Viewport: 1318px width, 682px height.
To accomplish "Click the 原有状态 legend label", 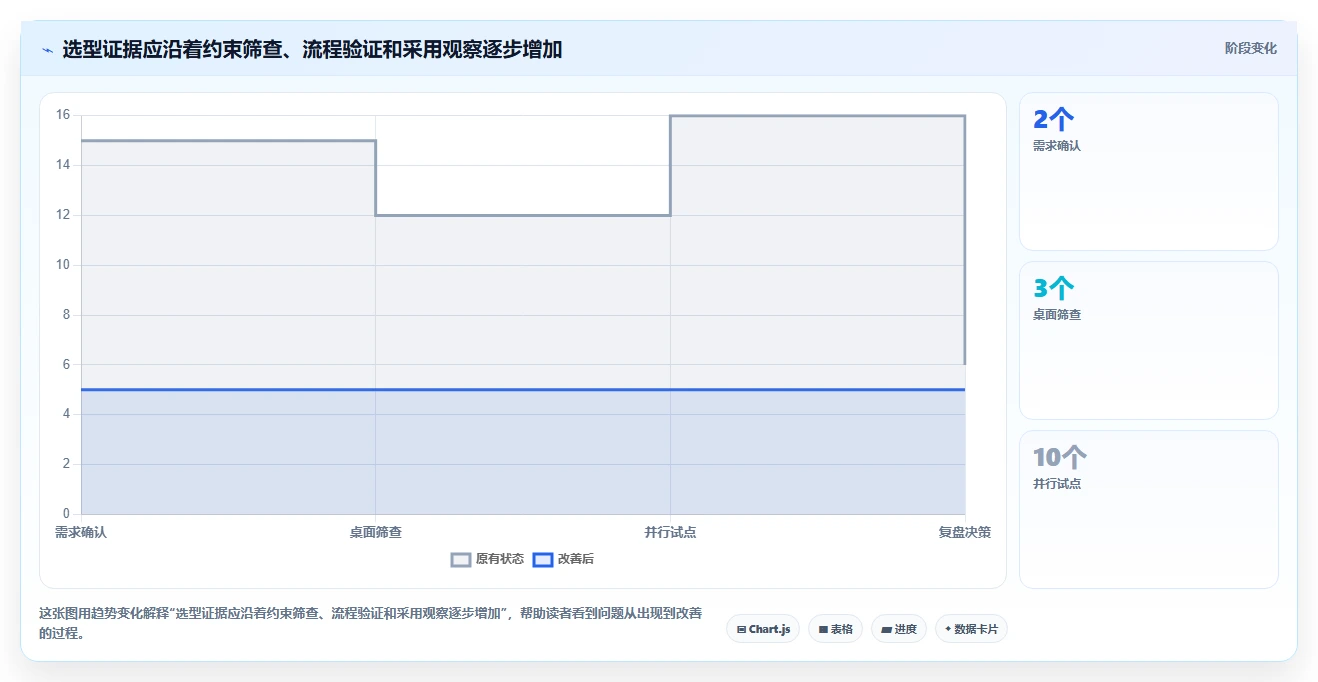I will [x=500, y=559].
